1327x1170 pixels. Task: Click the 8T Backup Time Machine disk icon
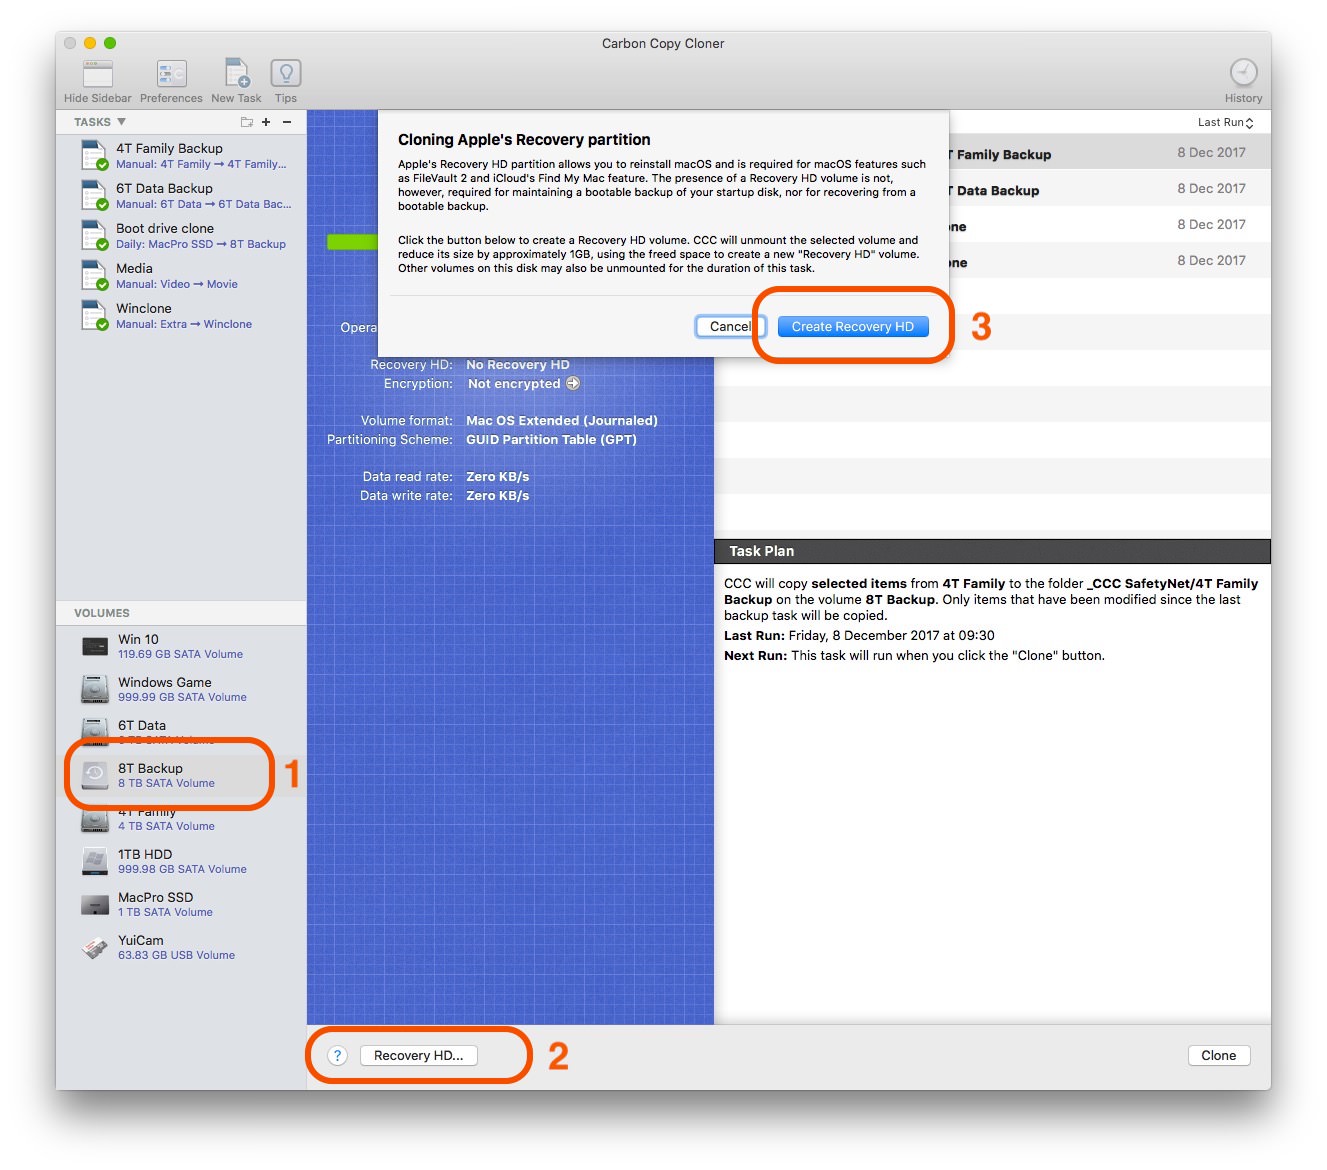95,775
